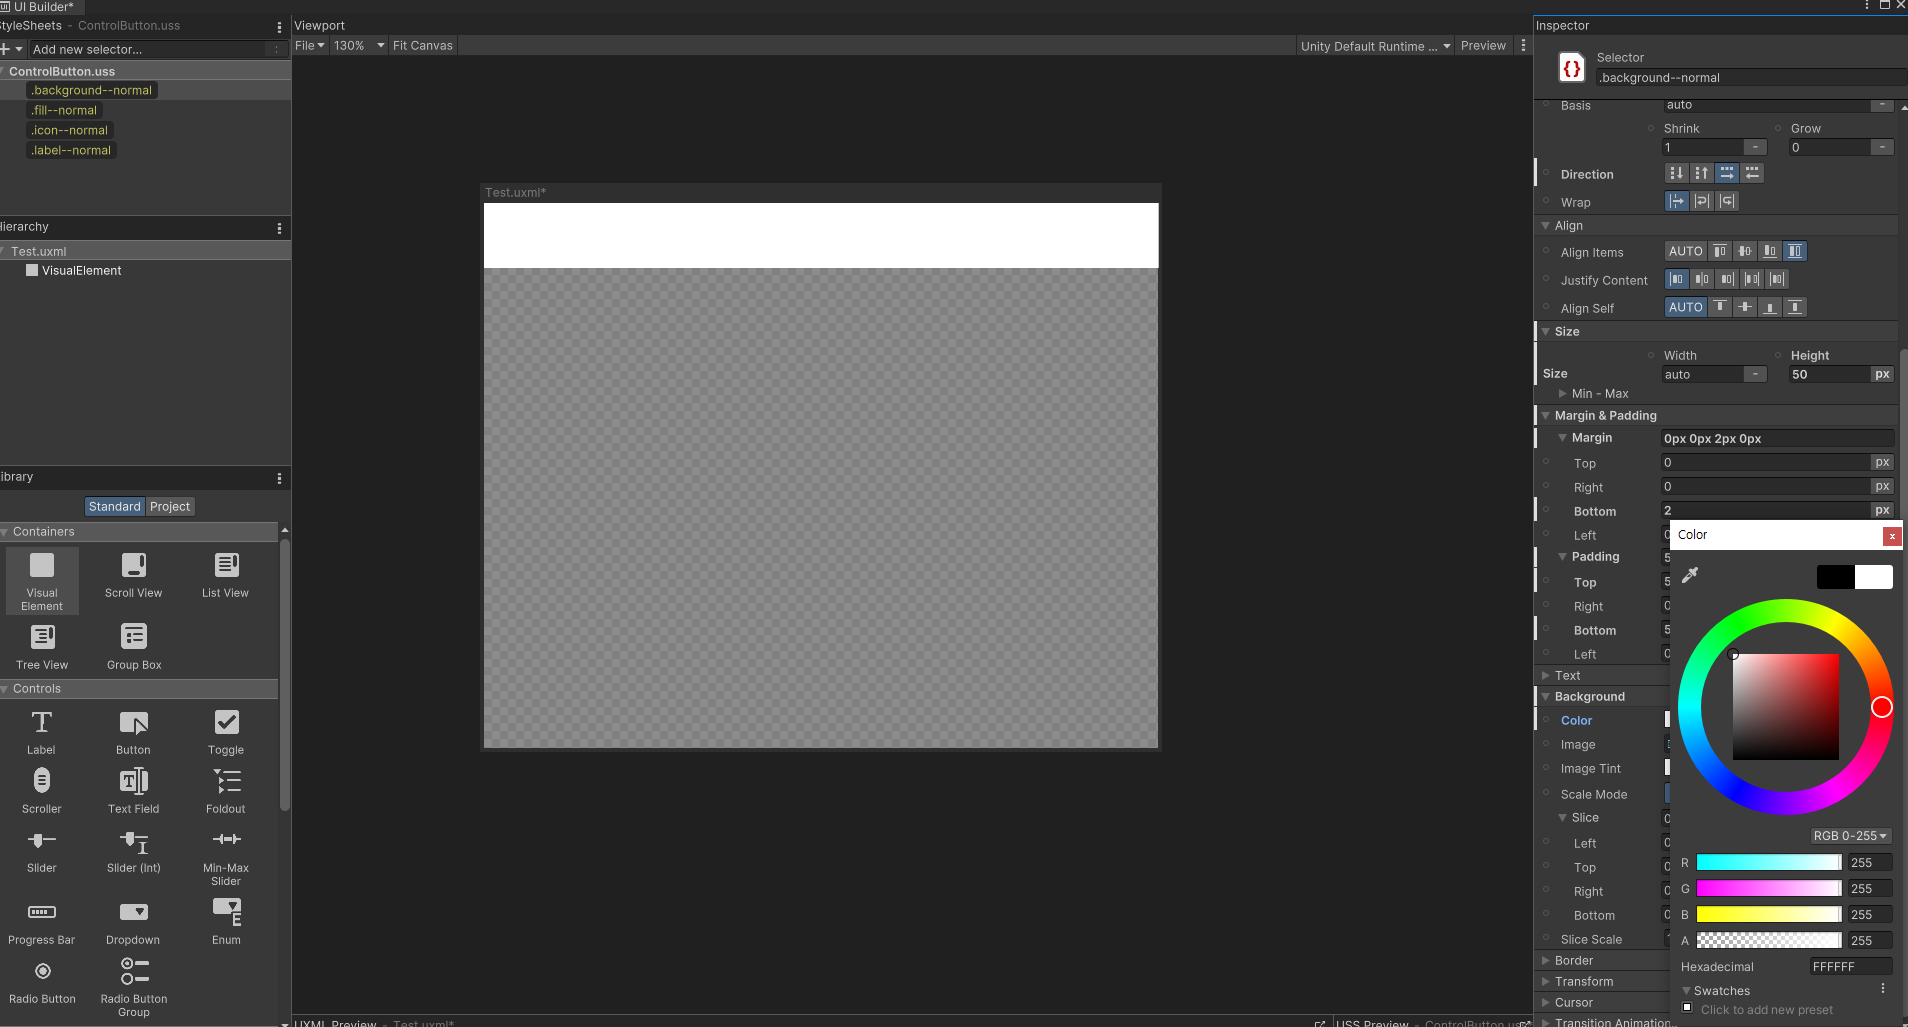
Task: Set Align Self to flex-end icon
Action: [x=1770, y=308]
